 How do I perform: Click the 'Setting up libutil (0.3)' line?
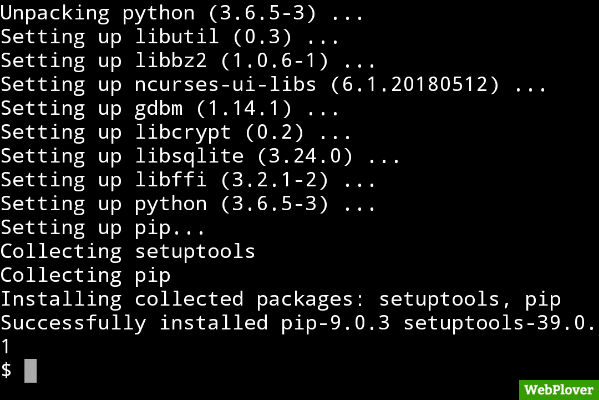pyautogui.click(x=169, y=37)
